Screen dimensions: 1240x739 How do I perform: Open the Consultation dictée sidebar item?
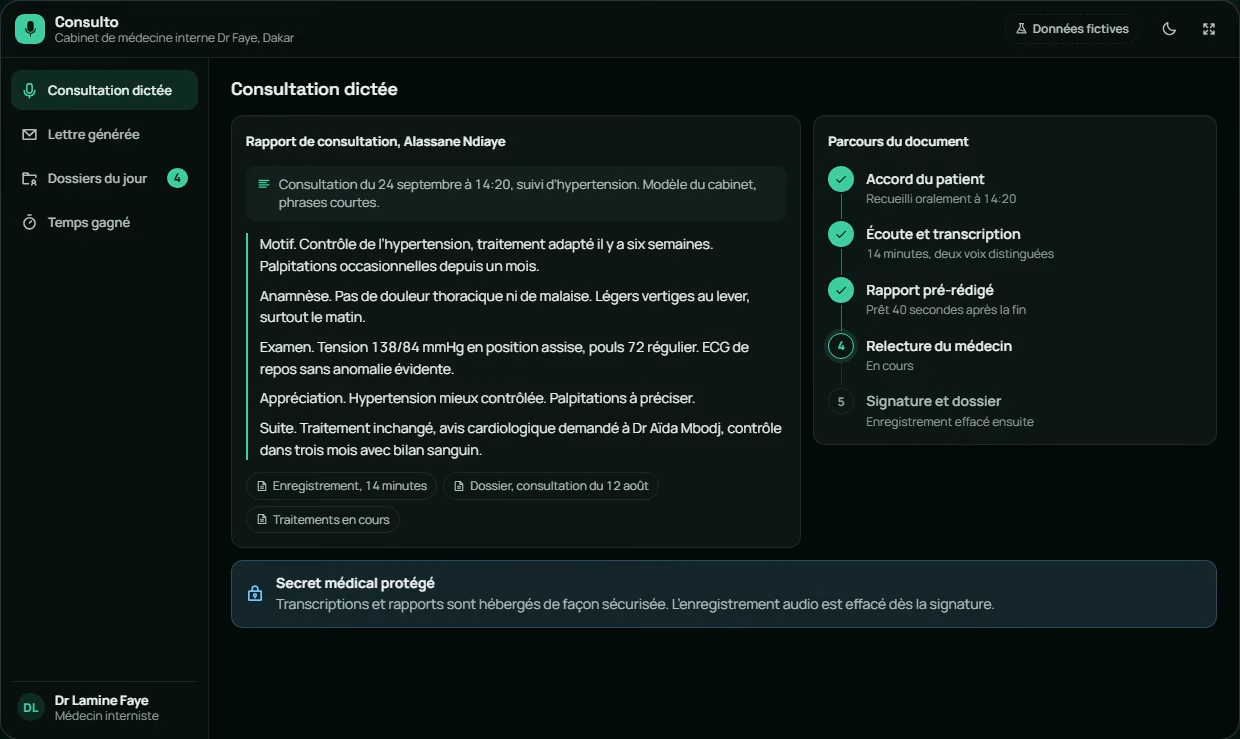click(104, 90)
